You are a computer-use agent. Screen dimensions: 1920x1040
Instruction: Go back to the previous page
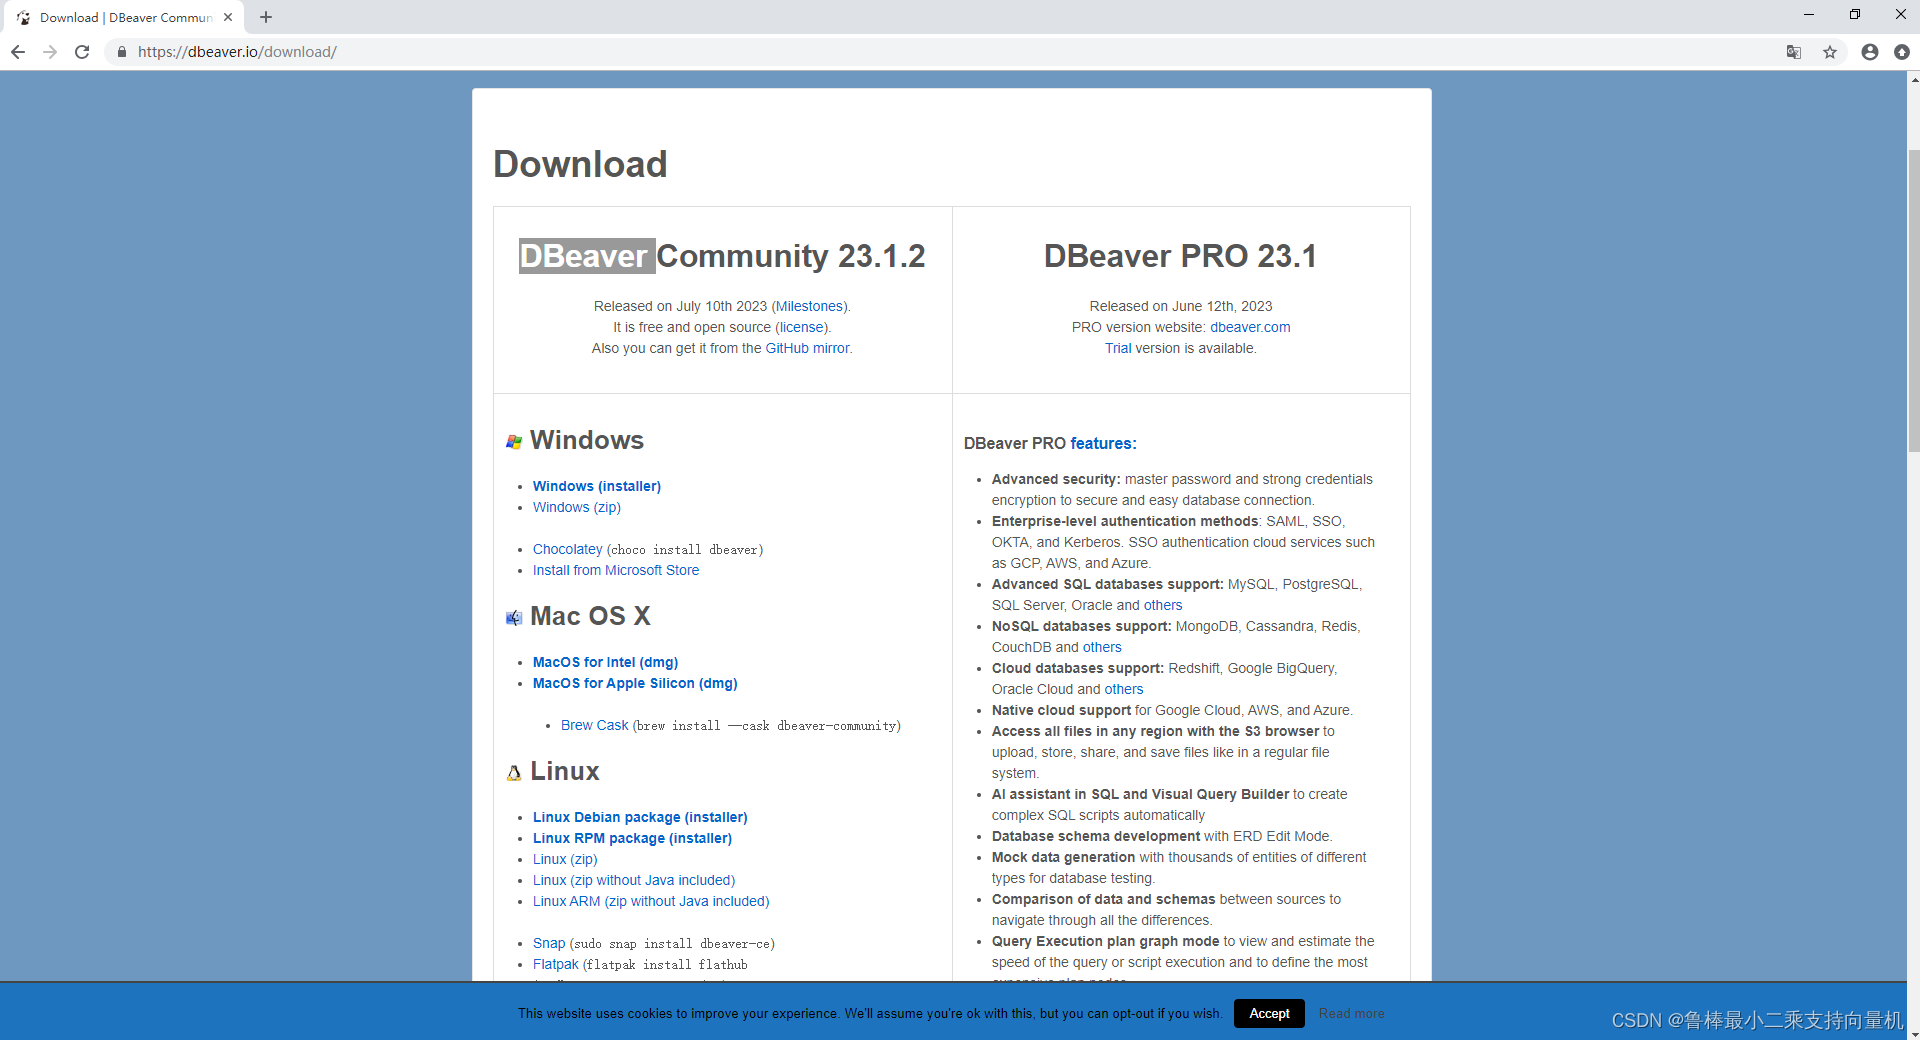click(18, 52)
